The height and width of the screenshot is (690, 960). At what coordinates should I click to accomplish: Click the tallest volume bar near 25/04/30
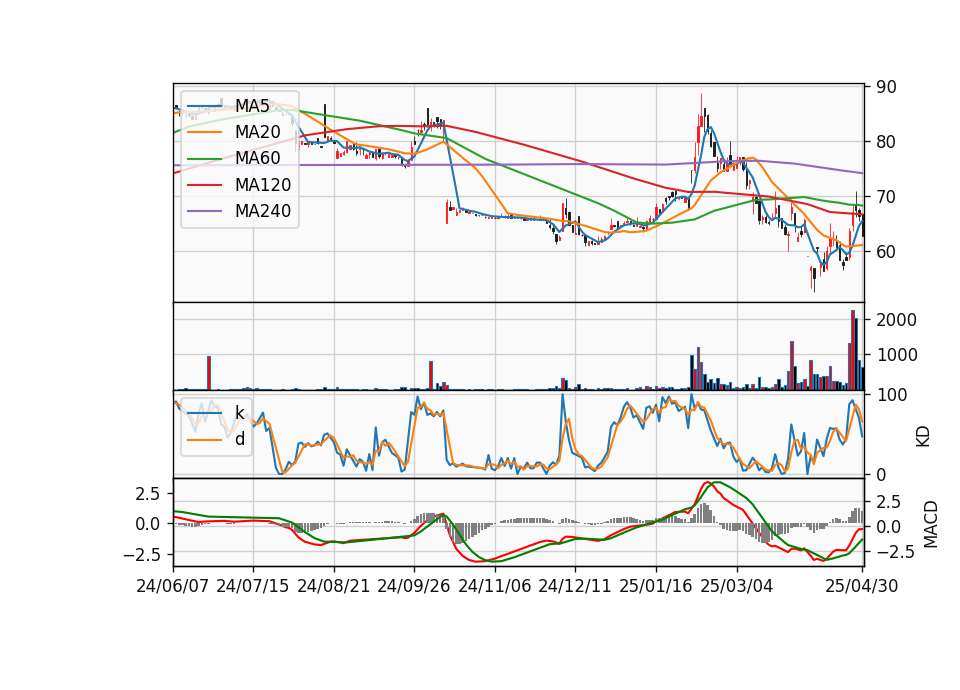point(853,350)
